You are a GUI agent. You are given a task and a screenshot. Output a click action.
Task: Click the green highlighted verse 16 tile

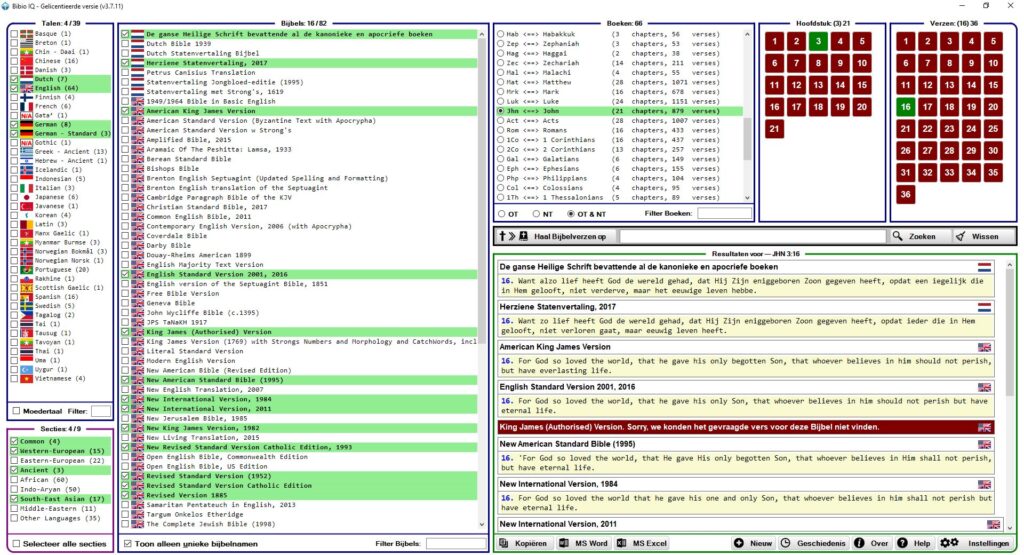coord(905,107)
